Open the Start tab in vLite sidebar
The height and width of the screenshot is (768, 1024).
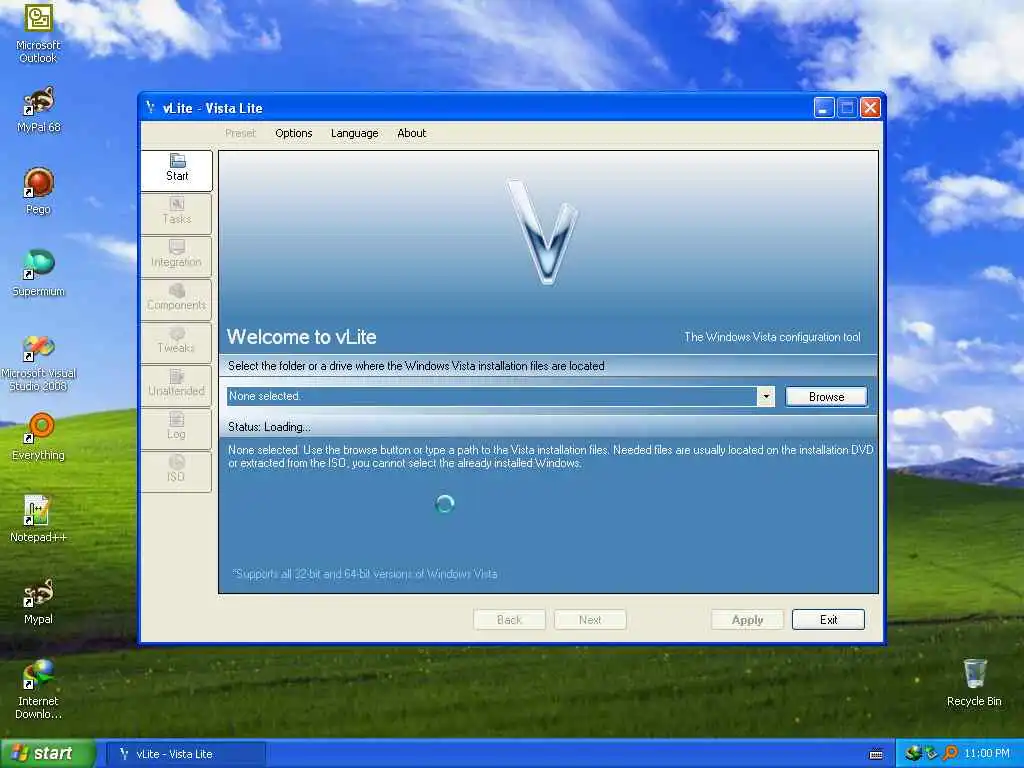(x=176, y=170)
